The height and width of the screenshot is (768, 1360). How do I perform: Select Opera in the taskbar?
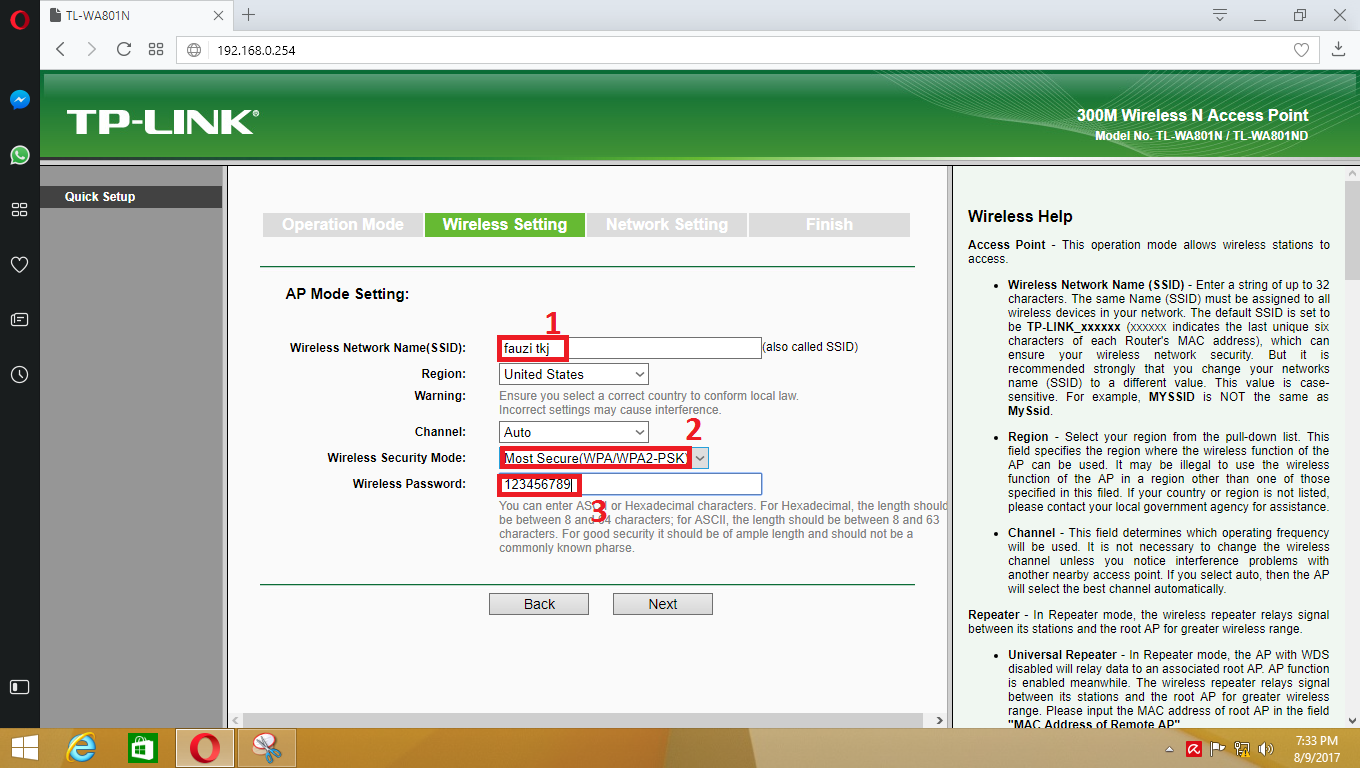point(205,748)
